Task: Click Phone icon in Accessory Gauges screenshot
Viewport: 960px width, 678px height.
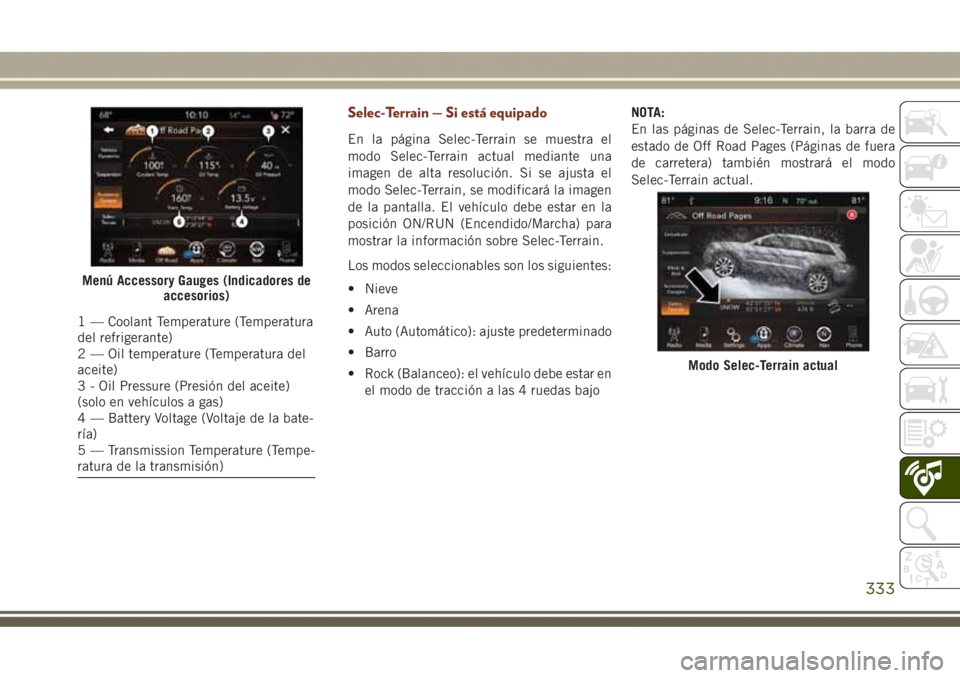Action: coord(286,252)
